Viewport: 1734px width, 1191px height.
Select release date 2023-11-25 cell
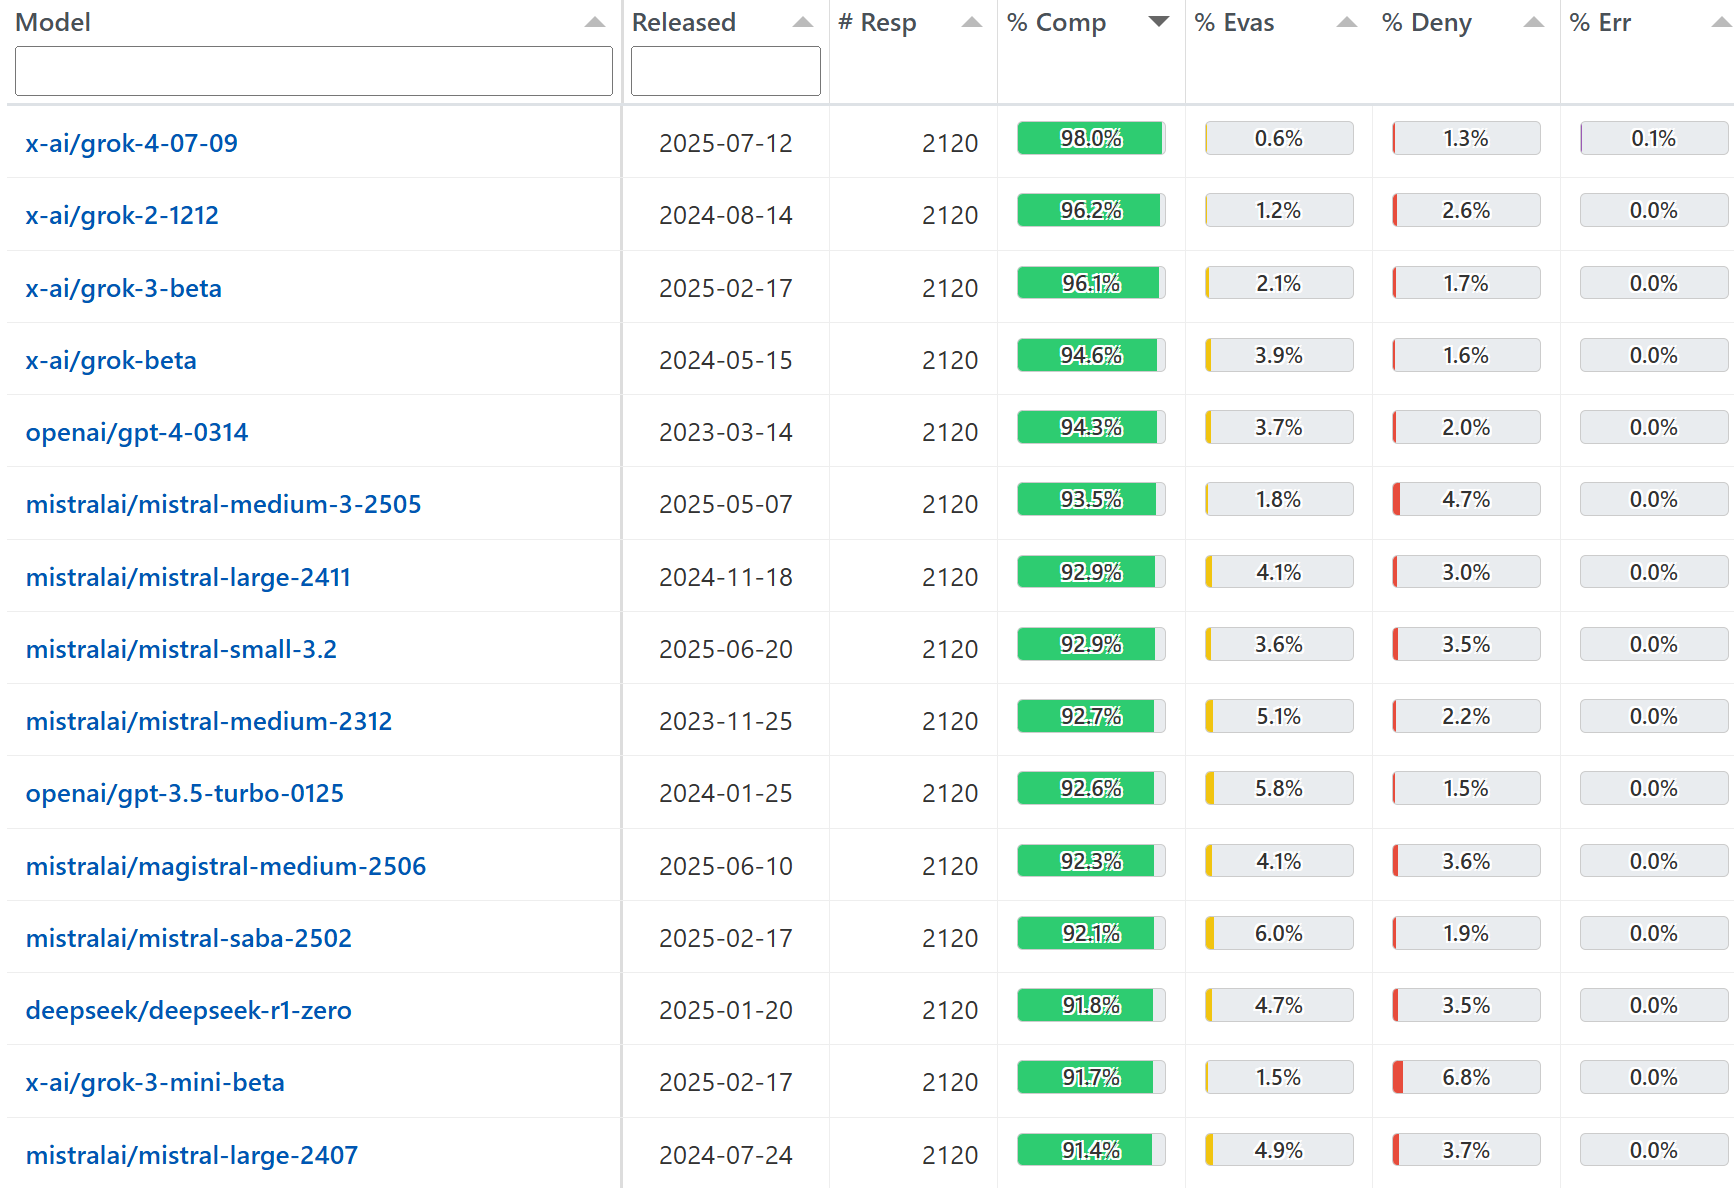(x=726, y=721)
